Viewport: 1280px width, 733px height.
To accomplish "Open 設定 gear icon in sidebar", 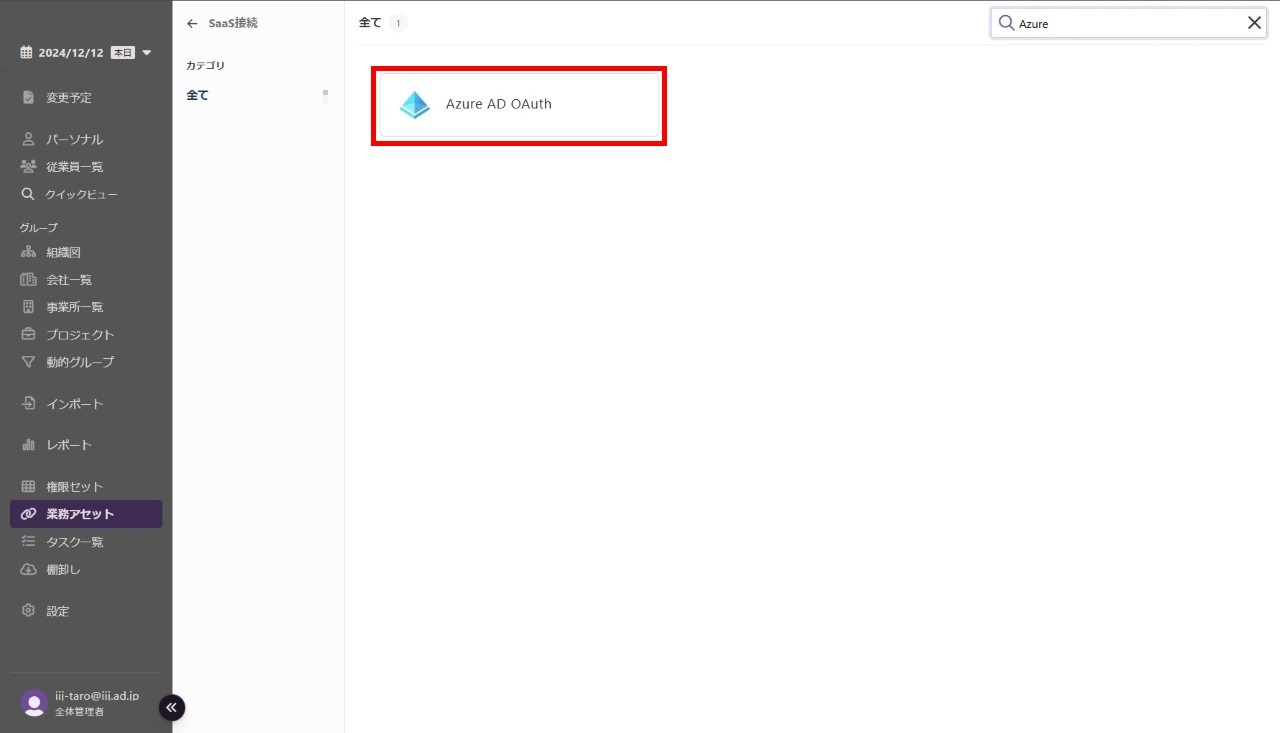I will coord(29,611).
